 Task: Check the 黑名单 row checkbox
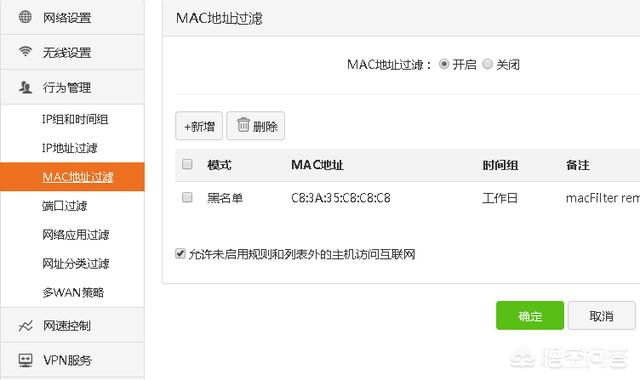[187, 198]
